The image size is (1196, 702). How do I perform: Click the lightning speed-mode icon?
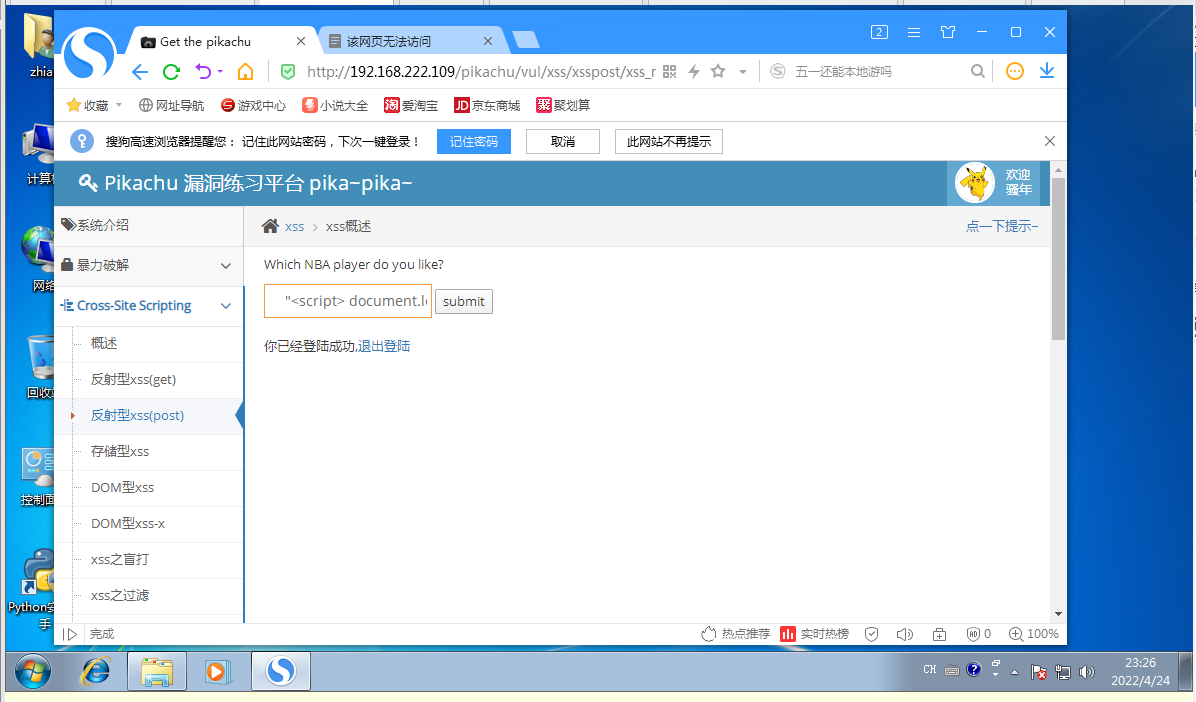[696, 71]
